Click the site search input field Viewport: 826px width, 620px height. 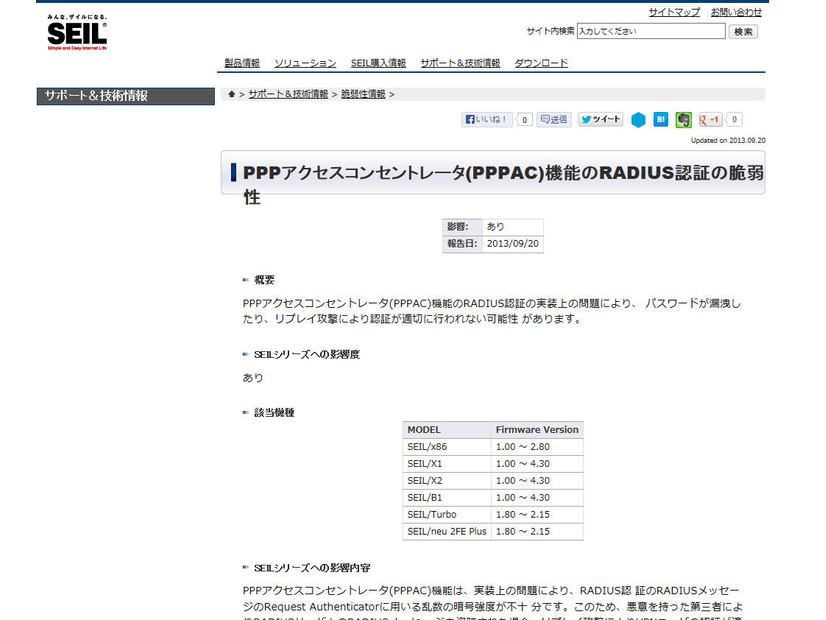[650, 31]
